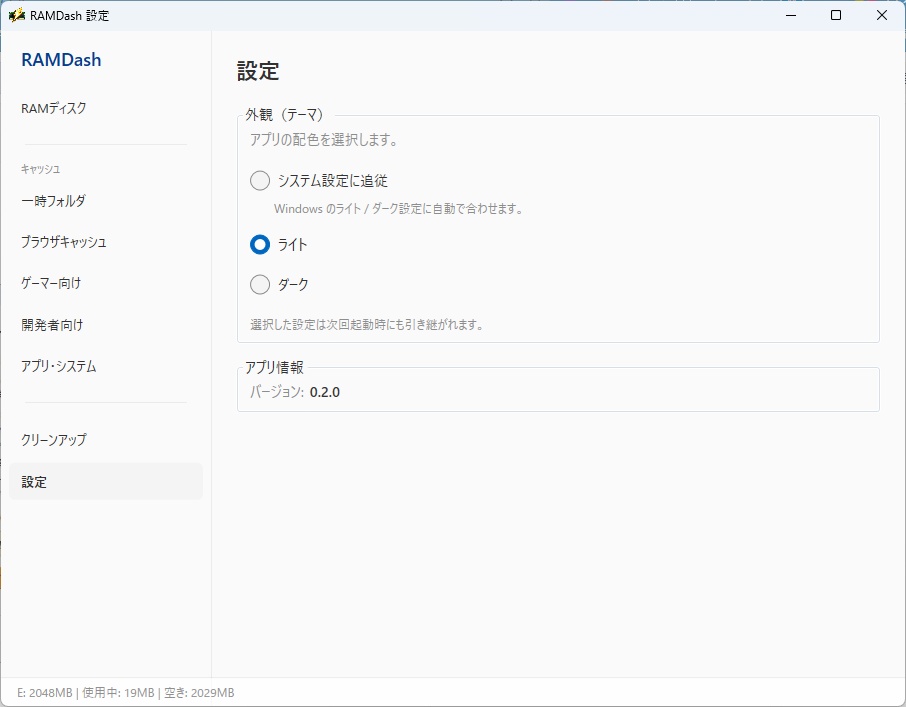Image resolution: width=906 pixels, height=707 pixels.
Task: Click the 選択した設定は次回起動時にも引き継がれます note
Action: [367, 325]
